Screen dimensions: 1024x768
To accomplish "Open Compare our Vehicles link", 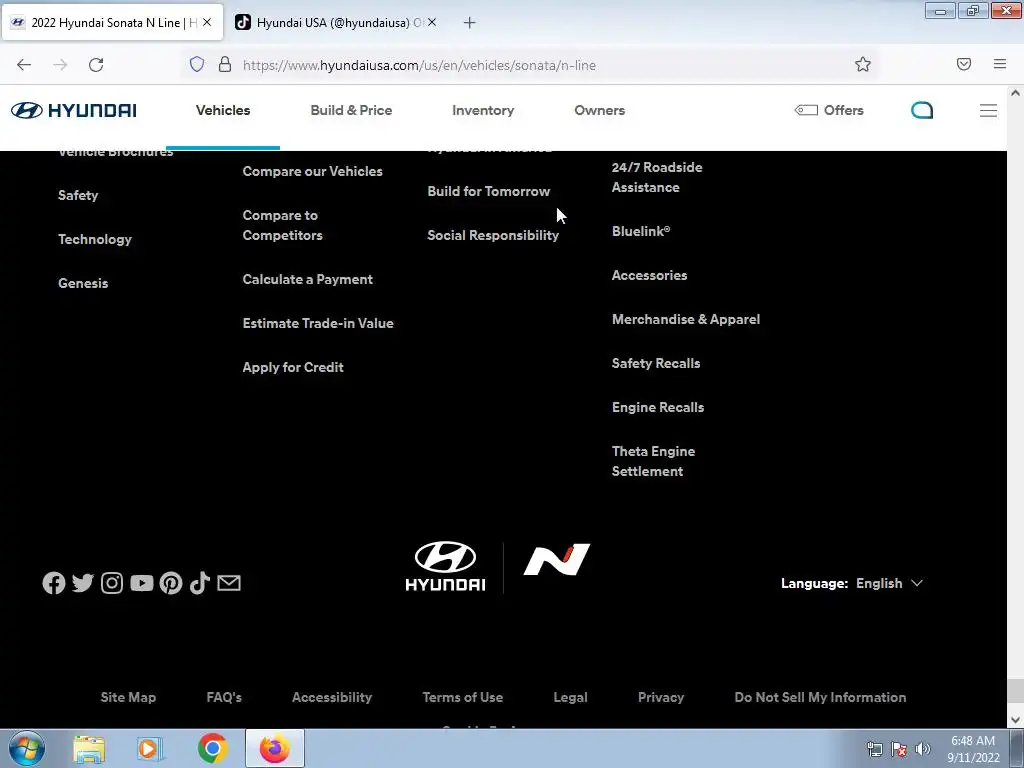I will (x=312, y=171).
